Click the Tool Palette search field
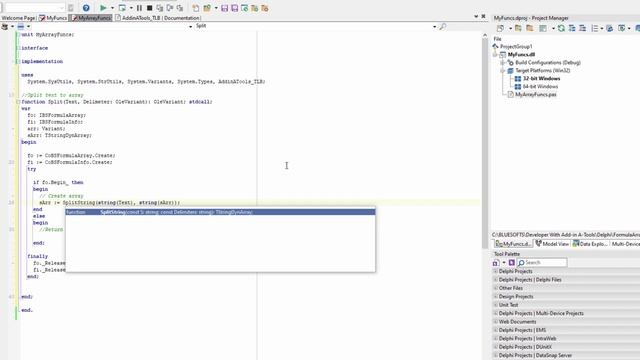Image resolution: width=640 pixels, height=360 pixels. click(x=542, y=262)
